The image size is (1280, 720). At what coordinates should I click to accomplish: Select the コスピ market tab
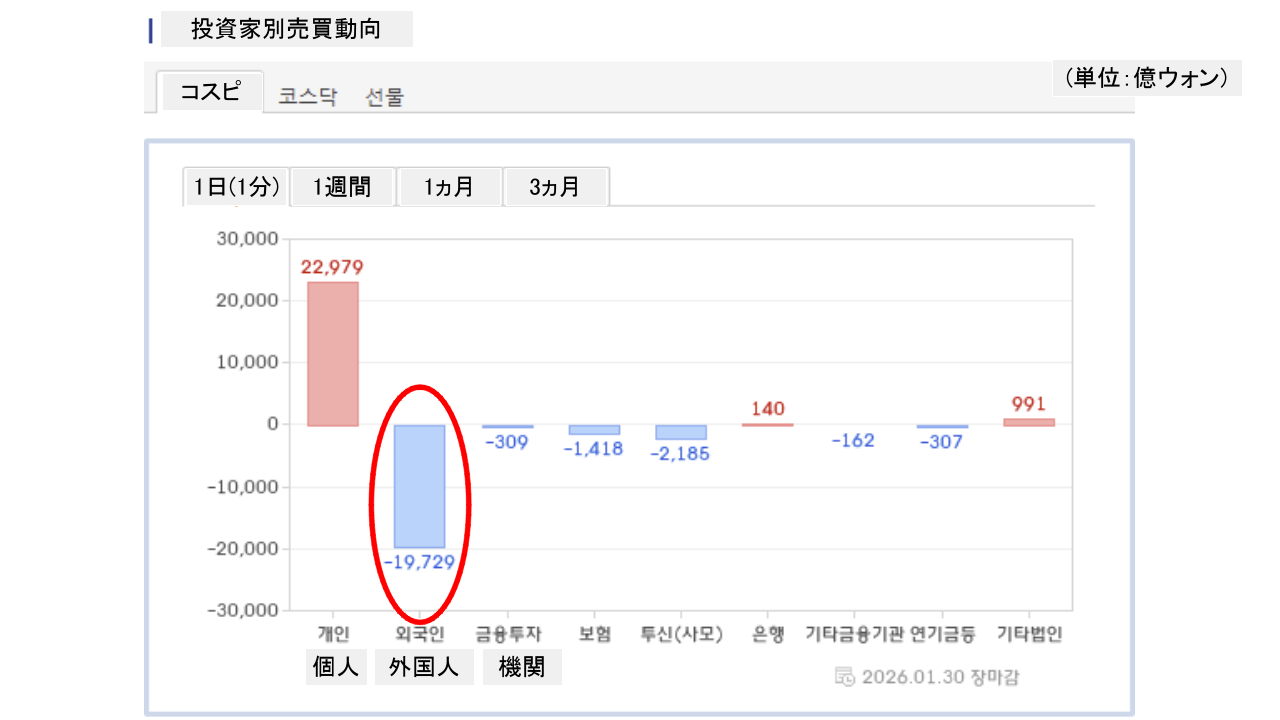click(210, 92)
